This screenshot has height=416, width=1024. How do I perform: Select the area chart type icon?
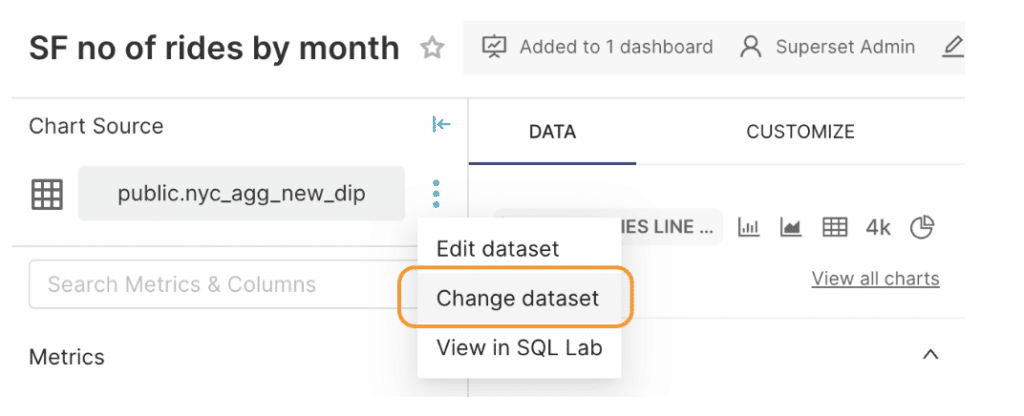791,227
